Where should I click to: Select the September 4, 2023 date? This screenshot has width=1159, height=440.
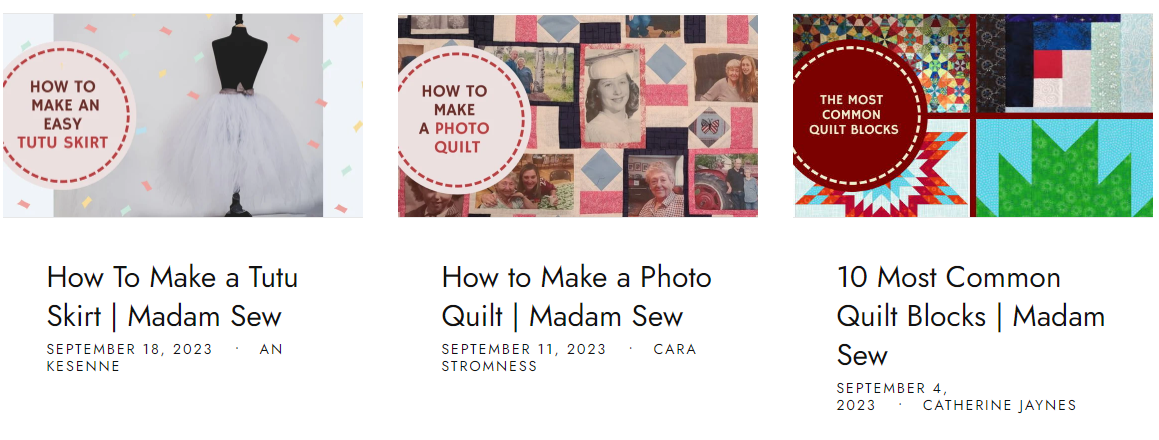892,397
